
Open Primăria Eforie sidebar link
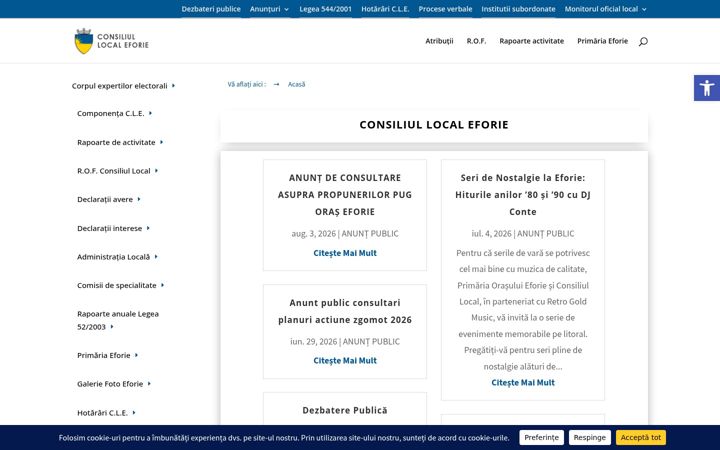(104, 355)
